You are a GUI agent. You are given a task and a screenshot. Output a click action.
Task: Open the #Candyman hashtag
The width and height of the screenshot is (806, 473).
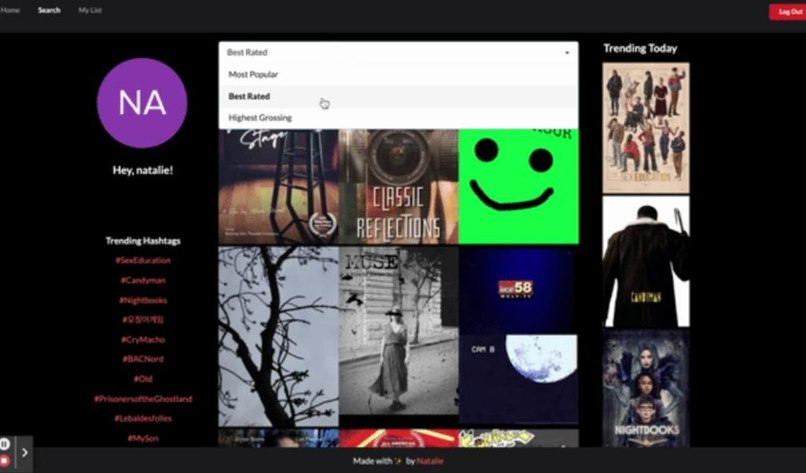point(143,280)
